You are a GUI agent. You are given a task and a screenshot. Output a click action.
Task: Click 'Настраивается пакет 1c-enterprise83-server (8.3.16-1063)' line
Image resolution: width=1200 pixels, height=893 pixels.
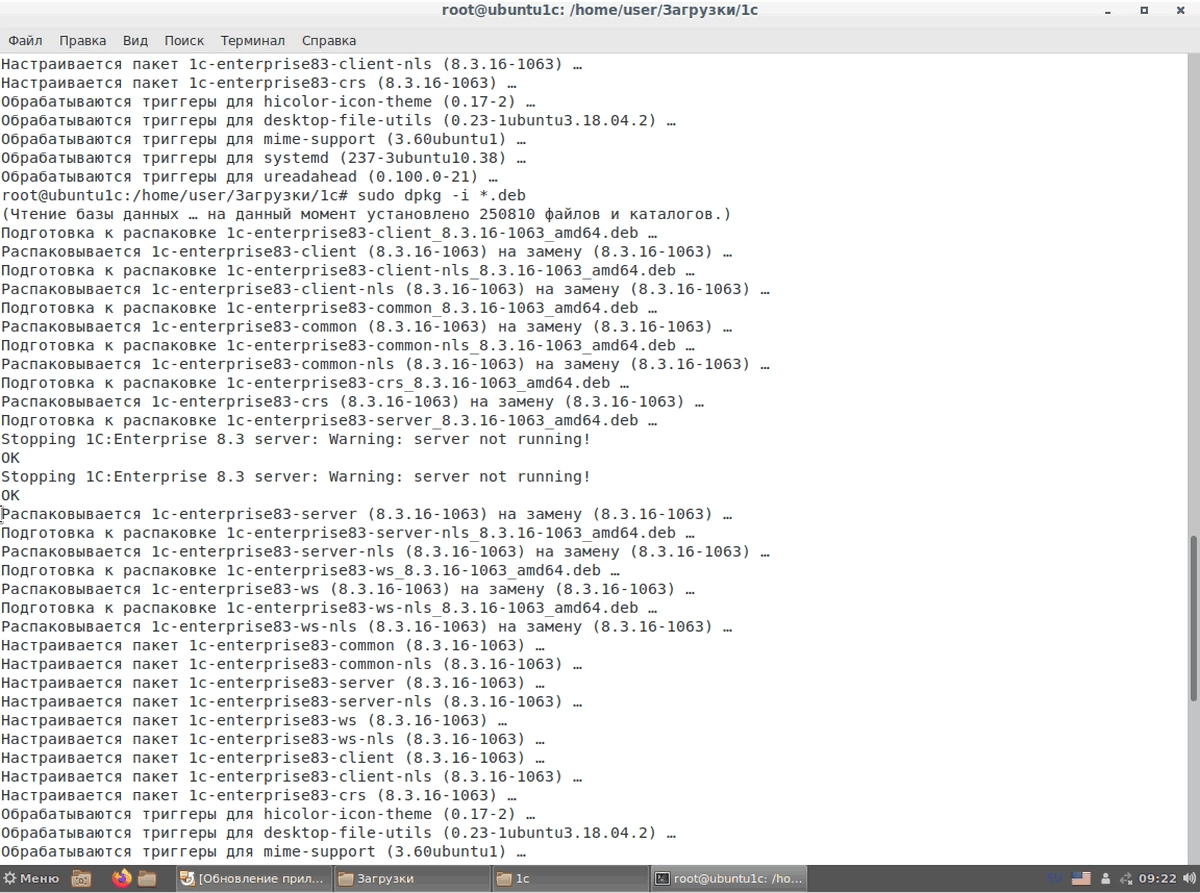273,683
